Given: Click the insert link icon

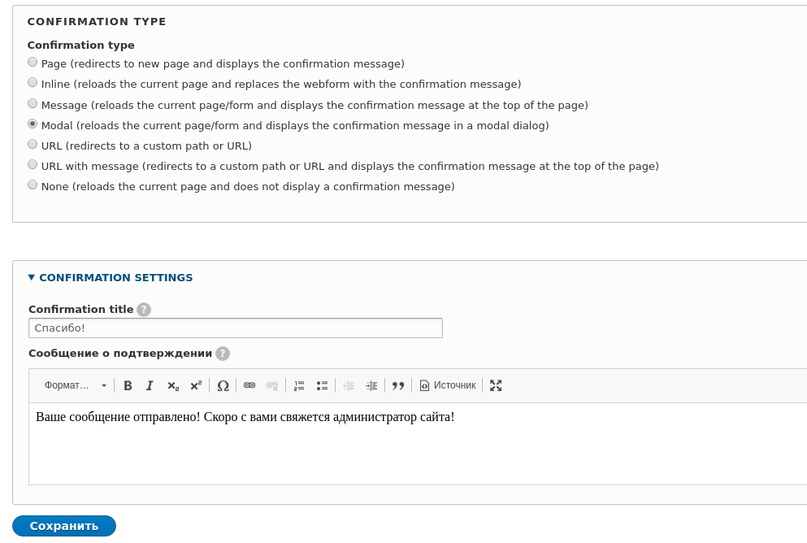Looking at the screenshot, I should coord(249,385).
